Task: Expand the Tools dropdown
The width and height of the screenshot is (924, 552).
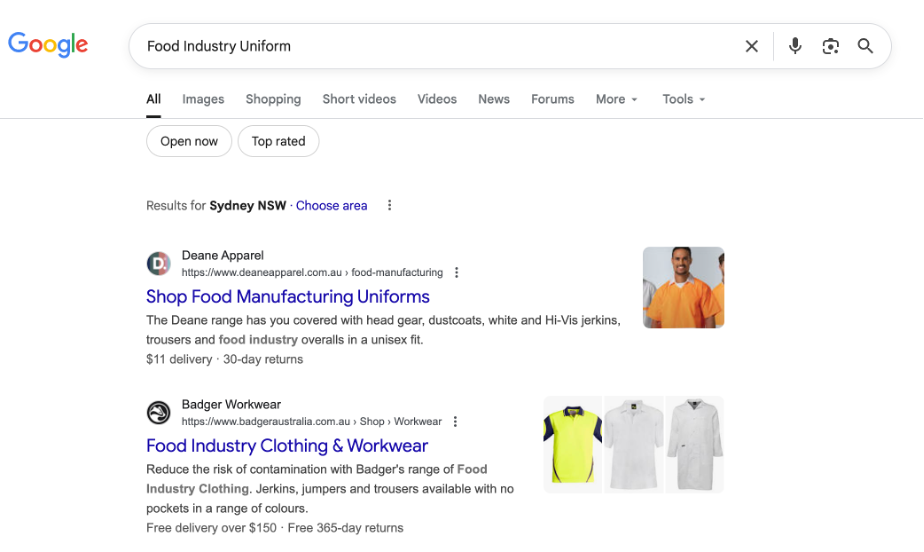Action: [x=683, y=99]
